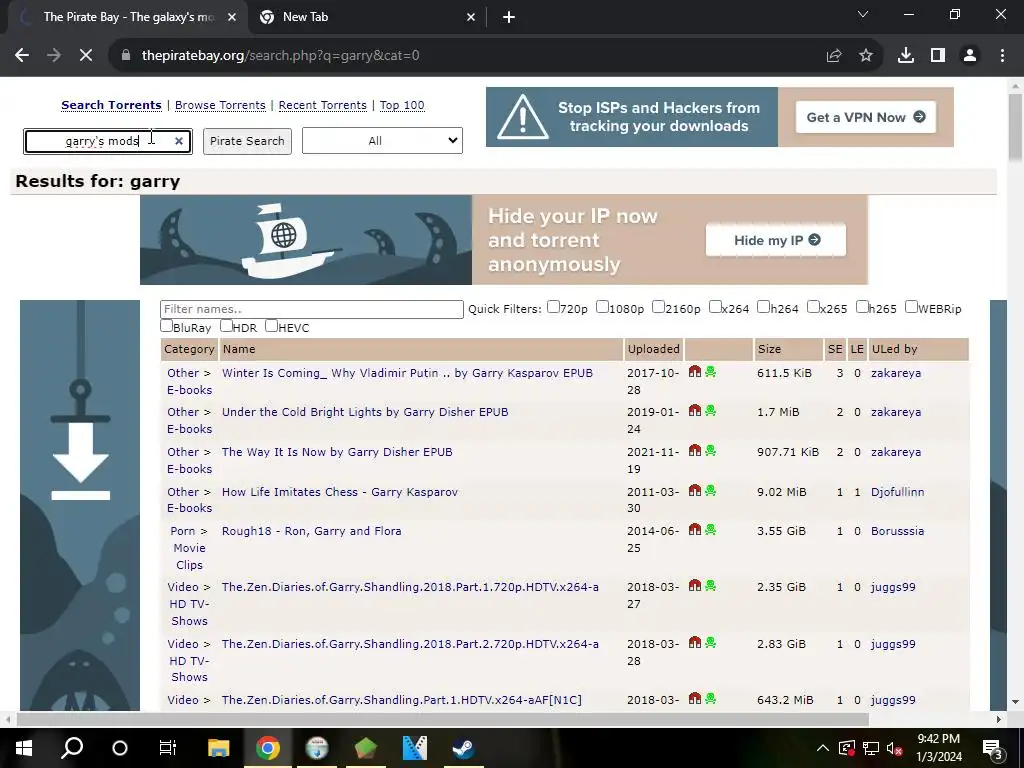Open the tab search chevron
The image size is (1024, 768).
tap(863, 14)
